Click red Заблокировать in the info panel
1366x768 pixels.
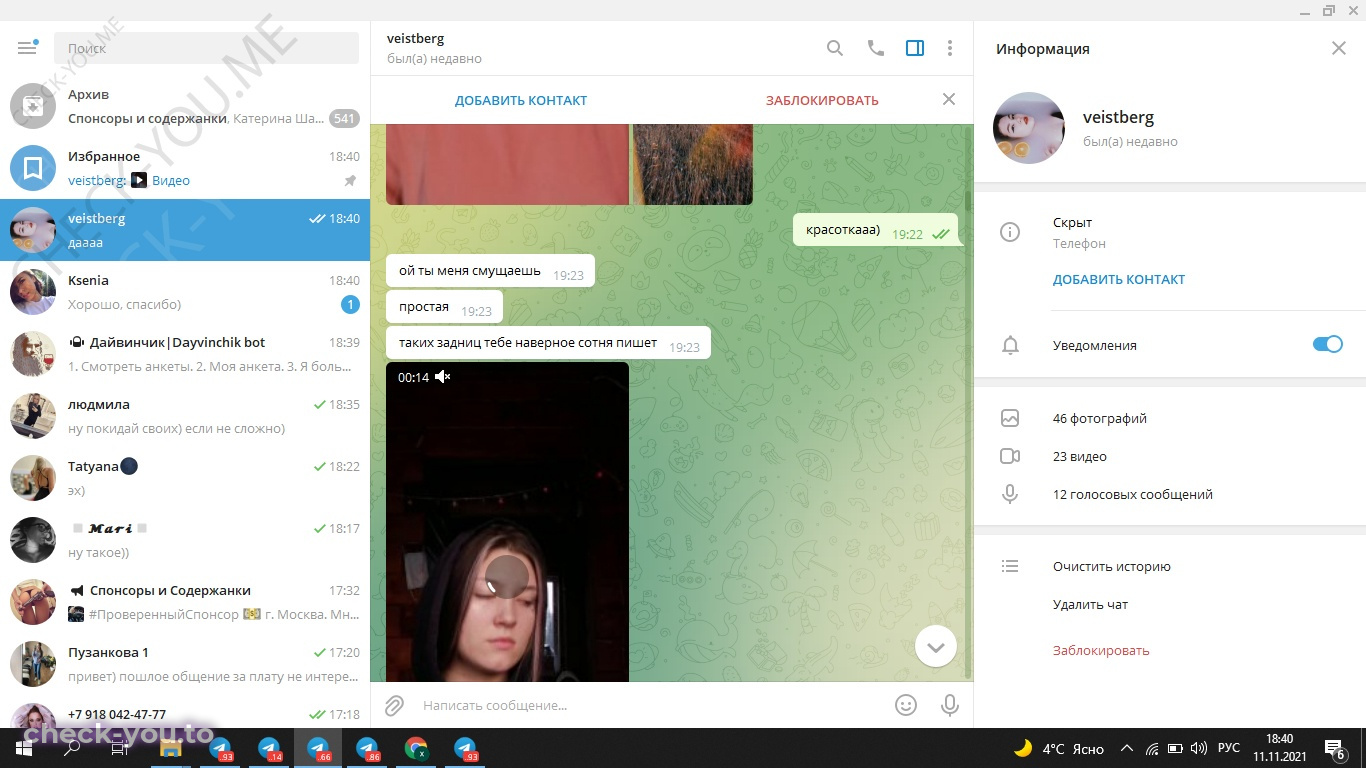(1101, 650)
